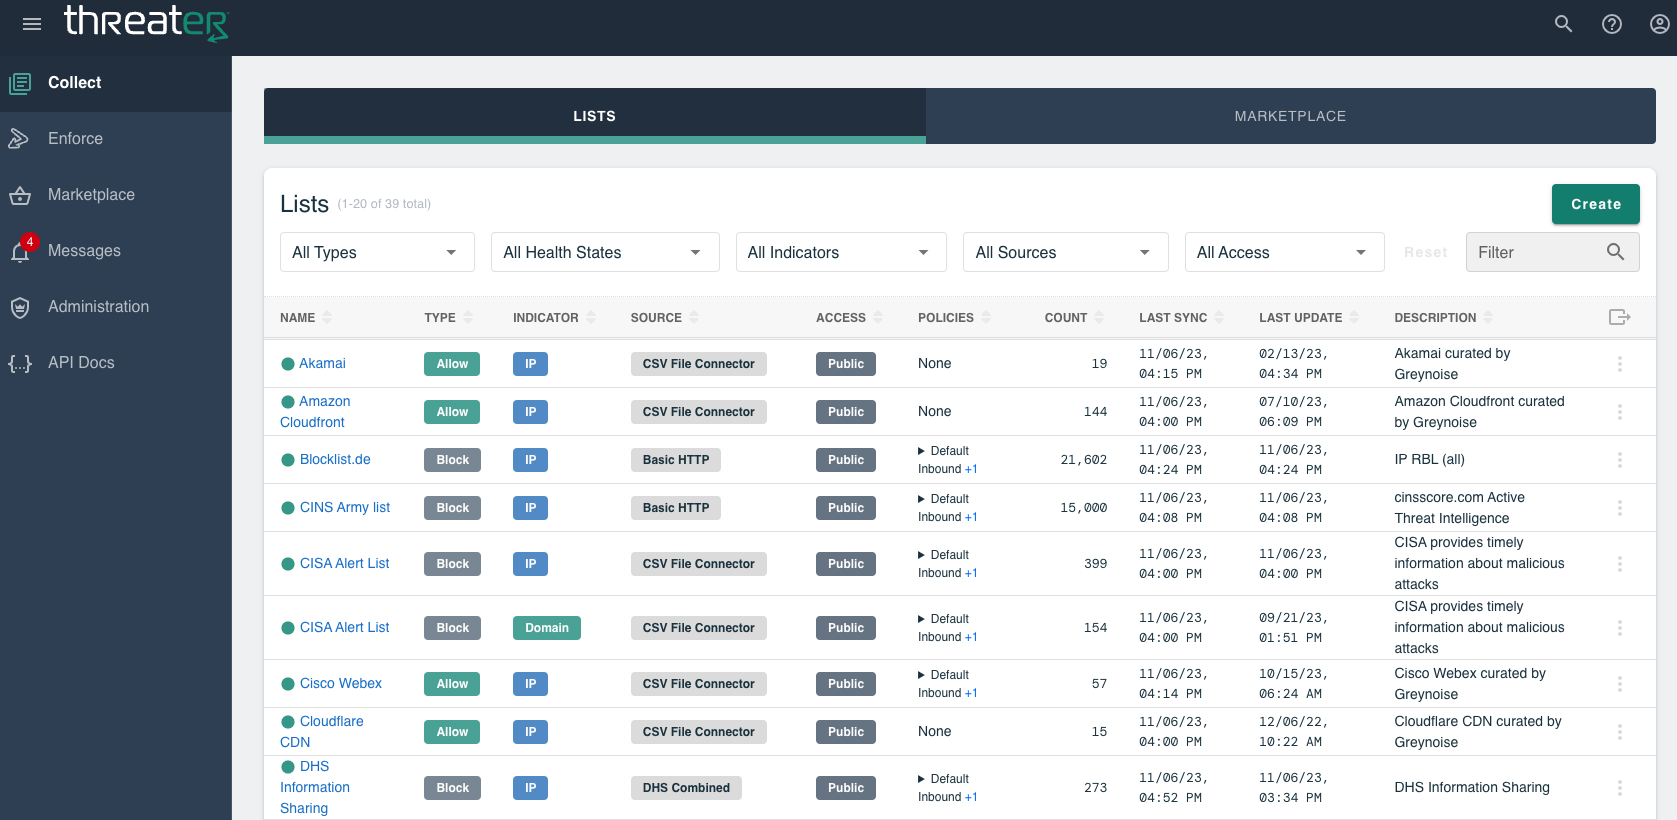This screenshot has height=820, width=1677.
Task: Click the DHS Combined source badge
Action: click(686, 788)
